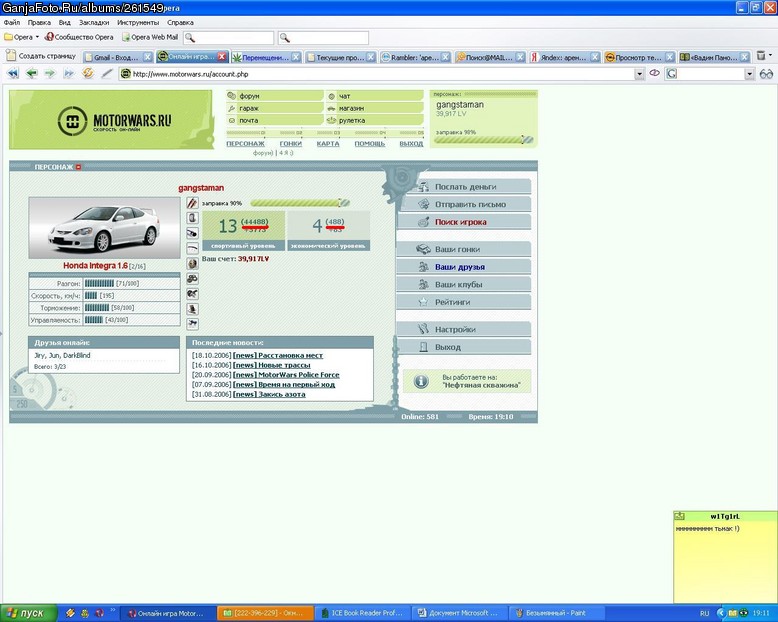Click the Выход sidebar button
Image resolution: width=778 pixels, height=622 pixels.
[x=464, y=347]
